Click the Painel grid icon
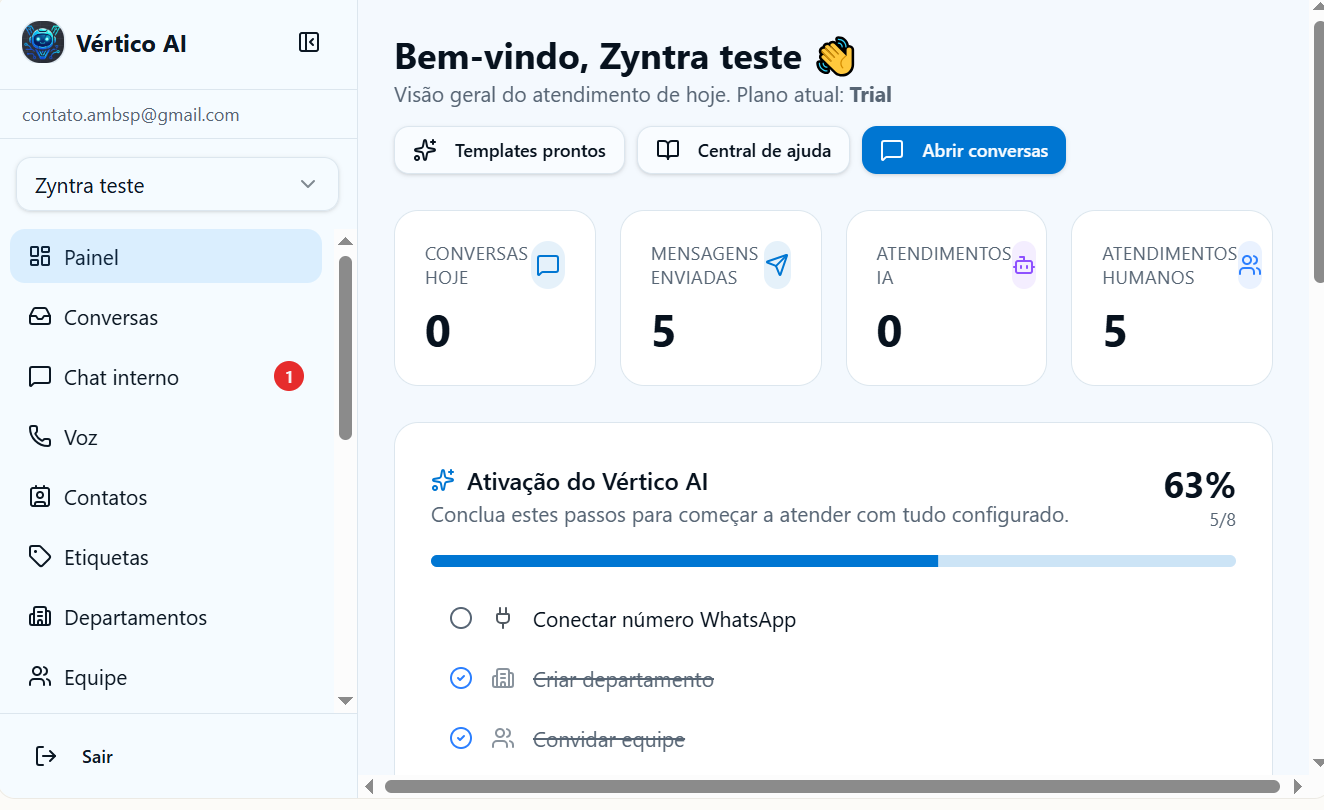The image size is (1324, 810). [40, 257]
